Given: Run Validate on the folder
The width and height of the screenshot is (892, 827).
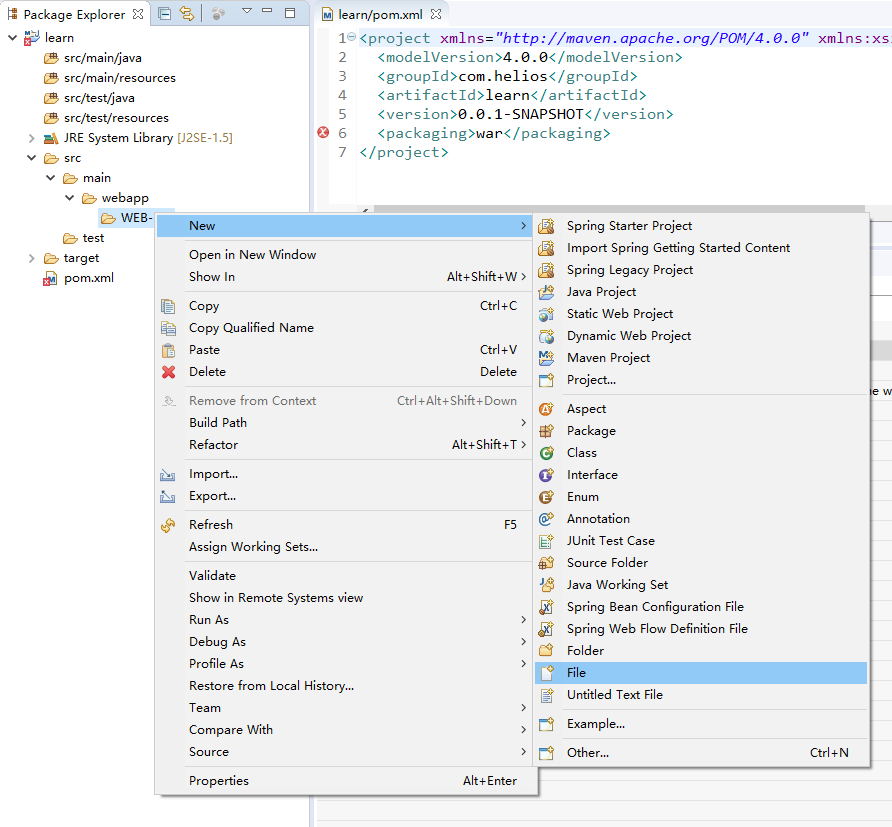Looking at the screenshot, I should click(x=344, y=576).
